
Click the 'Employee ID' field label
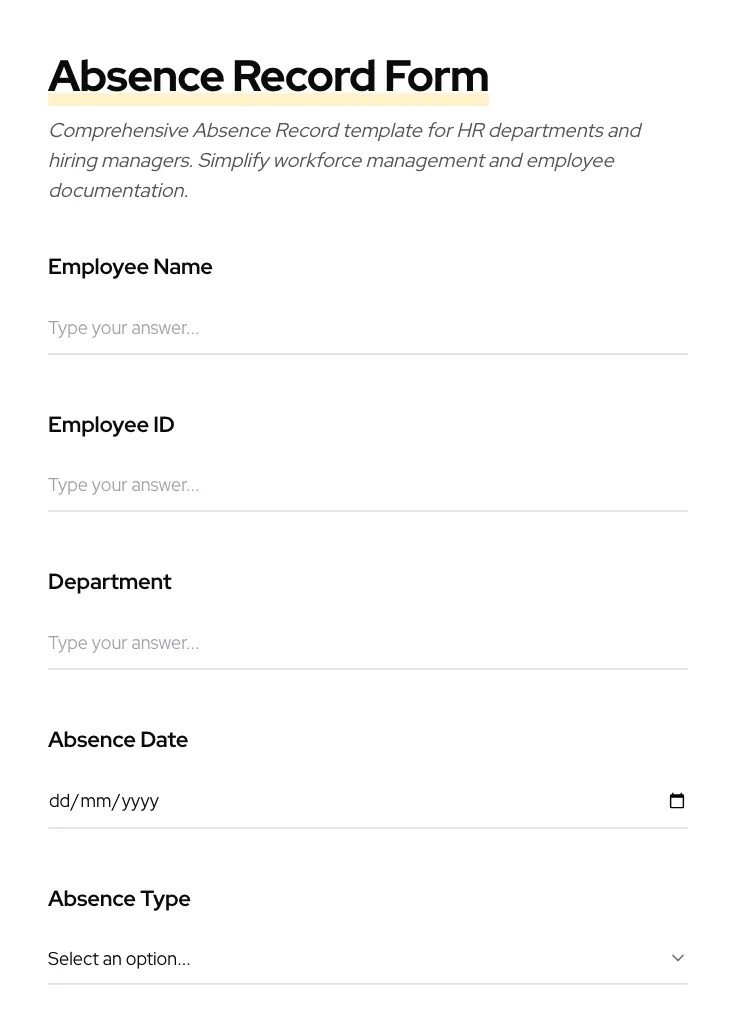coord(111,425)
